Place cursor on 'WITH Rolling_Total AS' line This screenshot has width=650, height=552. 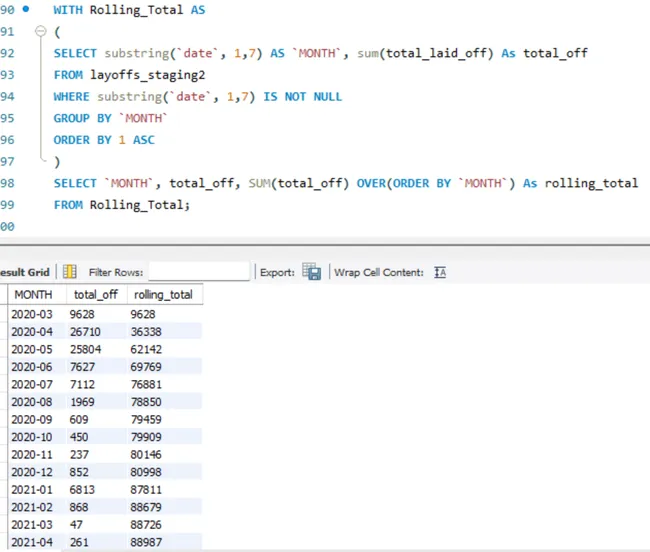coord(129,10)
